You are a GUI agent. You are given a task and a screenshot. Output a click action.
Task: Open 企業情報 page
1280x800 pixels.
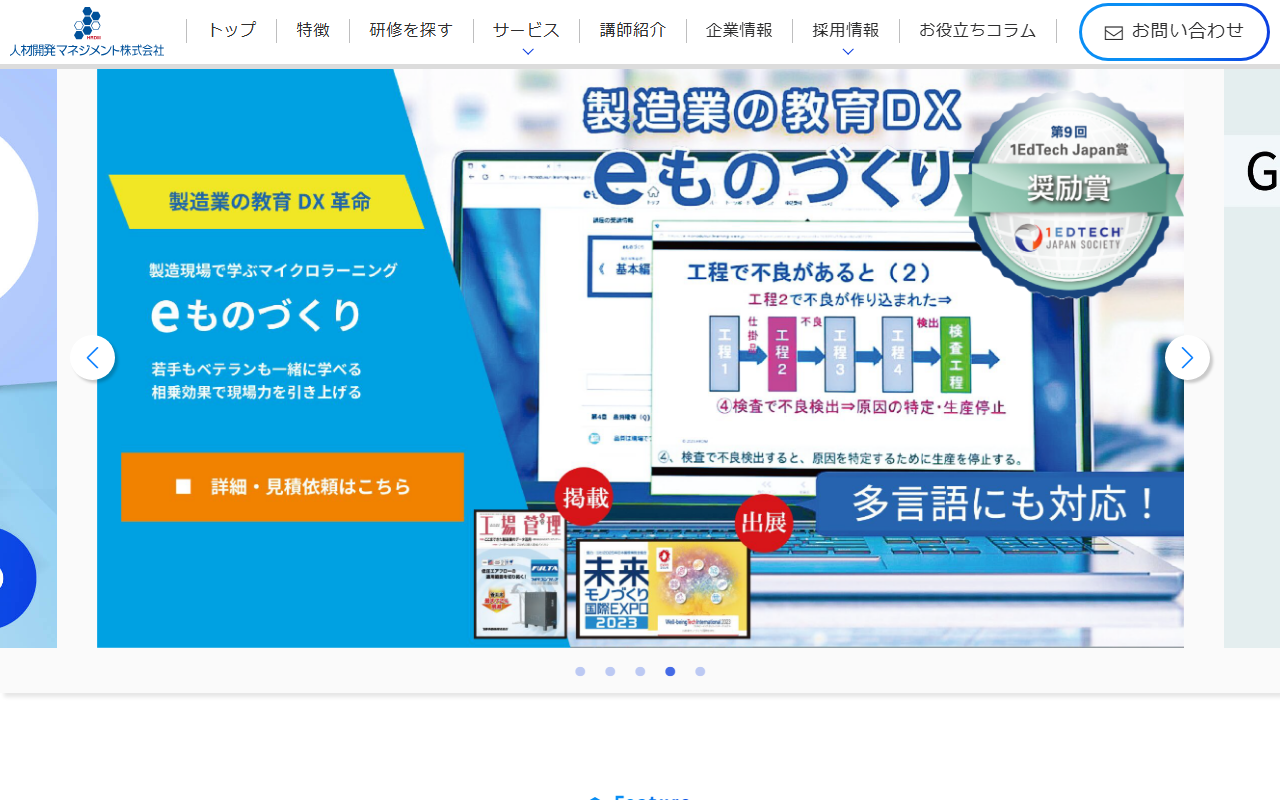[739, 30]
